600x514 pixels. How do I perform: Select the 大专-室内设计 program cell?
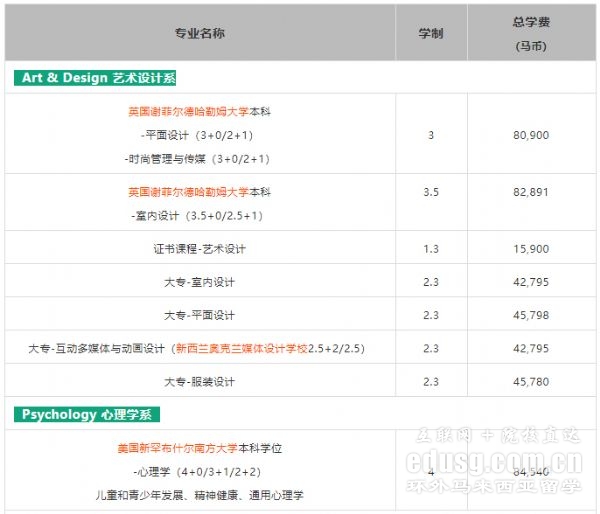pos(199,282)
